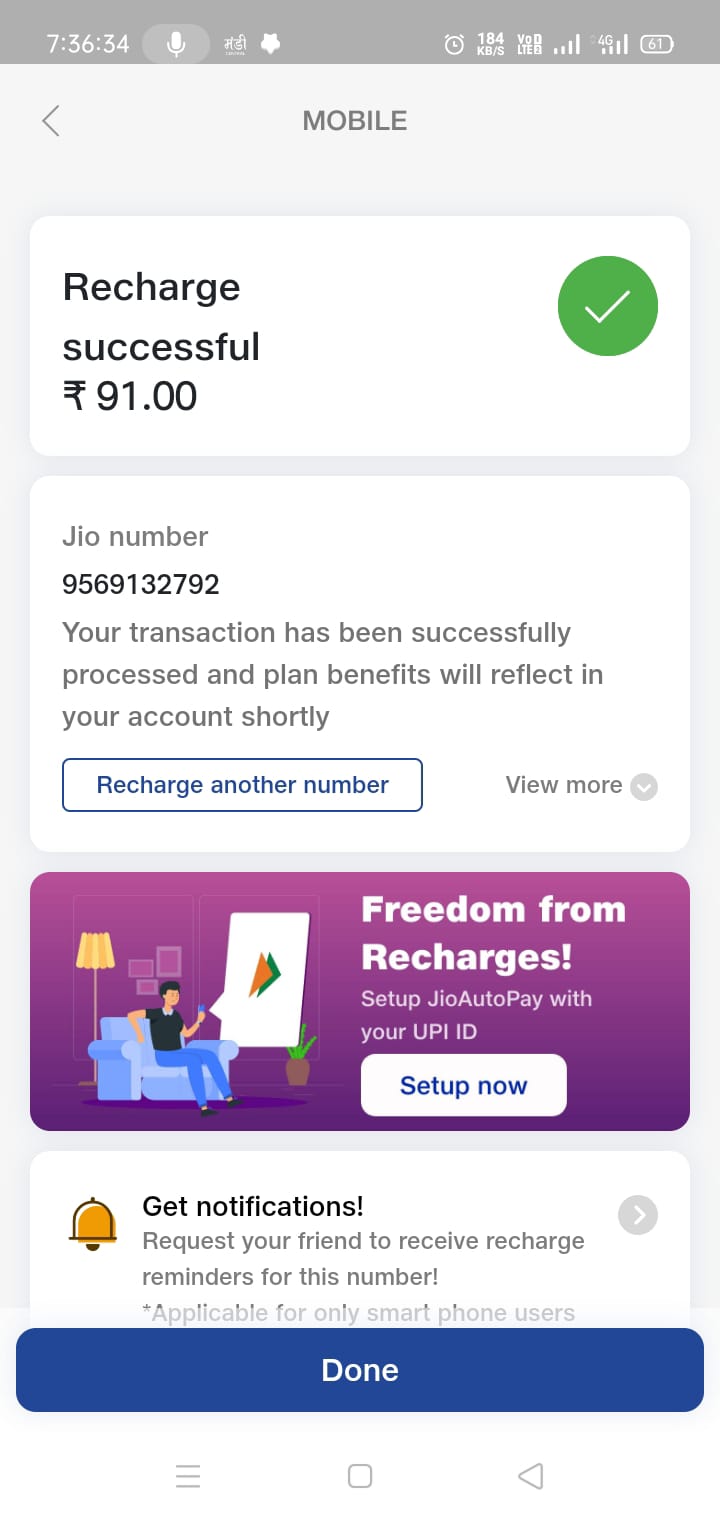The height and width of the screenshot is (1520, 720).
Task: Tap the green success checkmark icon
Action: [607, 307]
